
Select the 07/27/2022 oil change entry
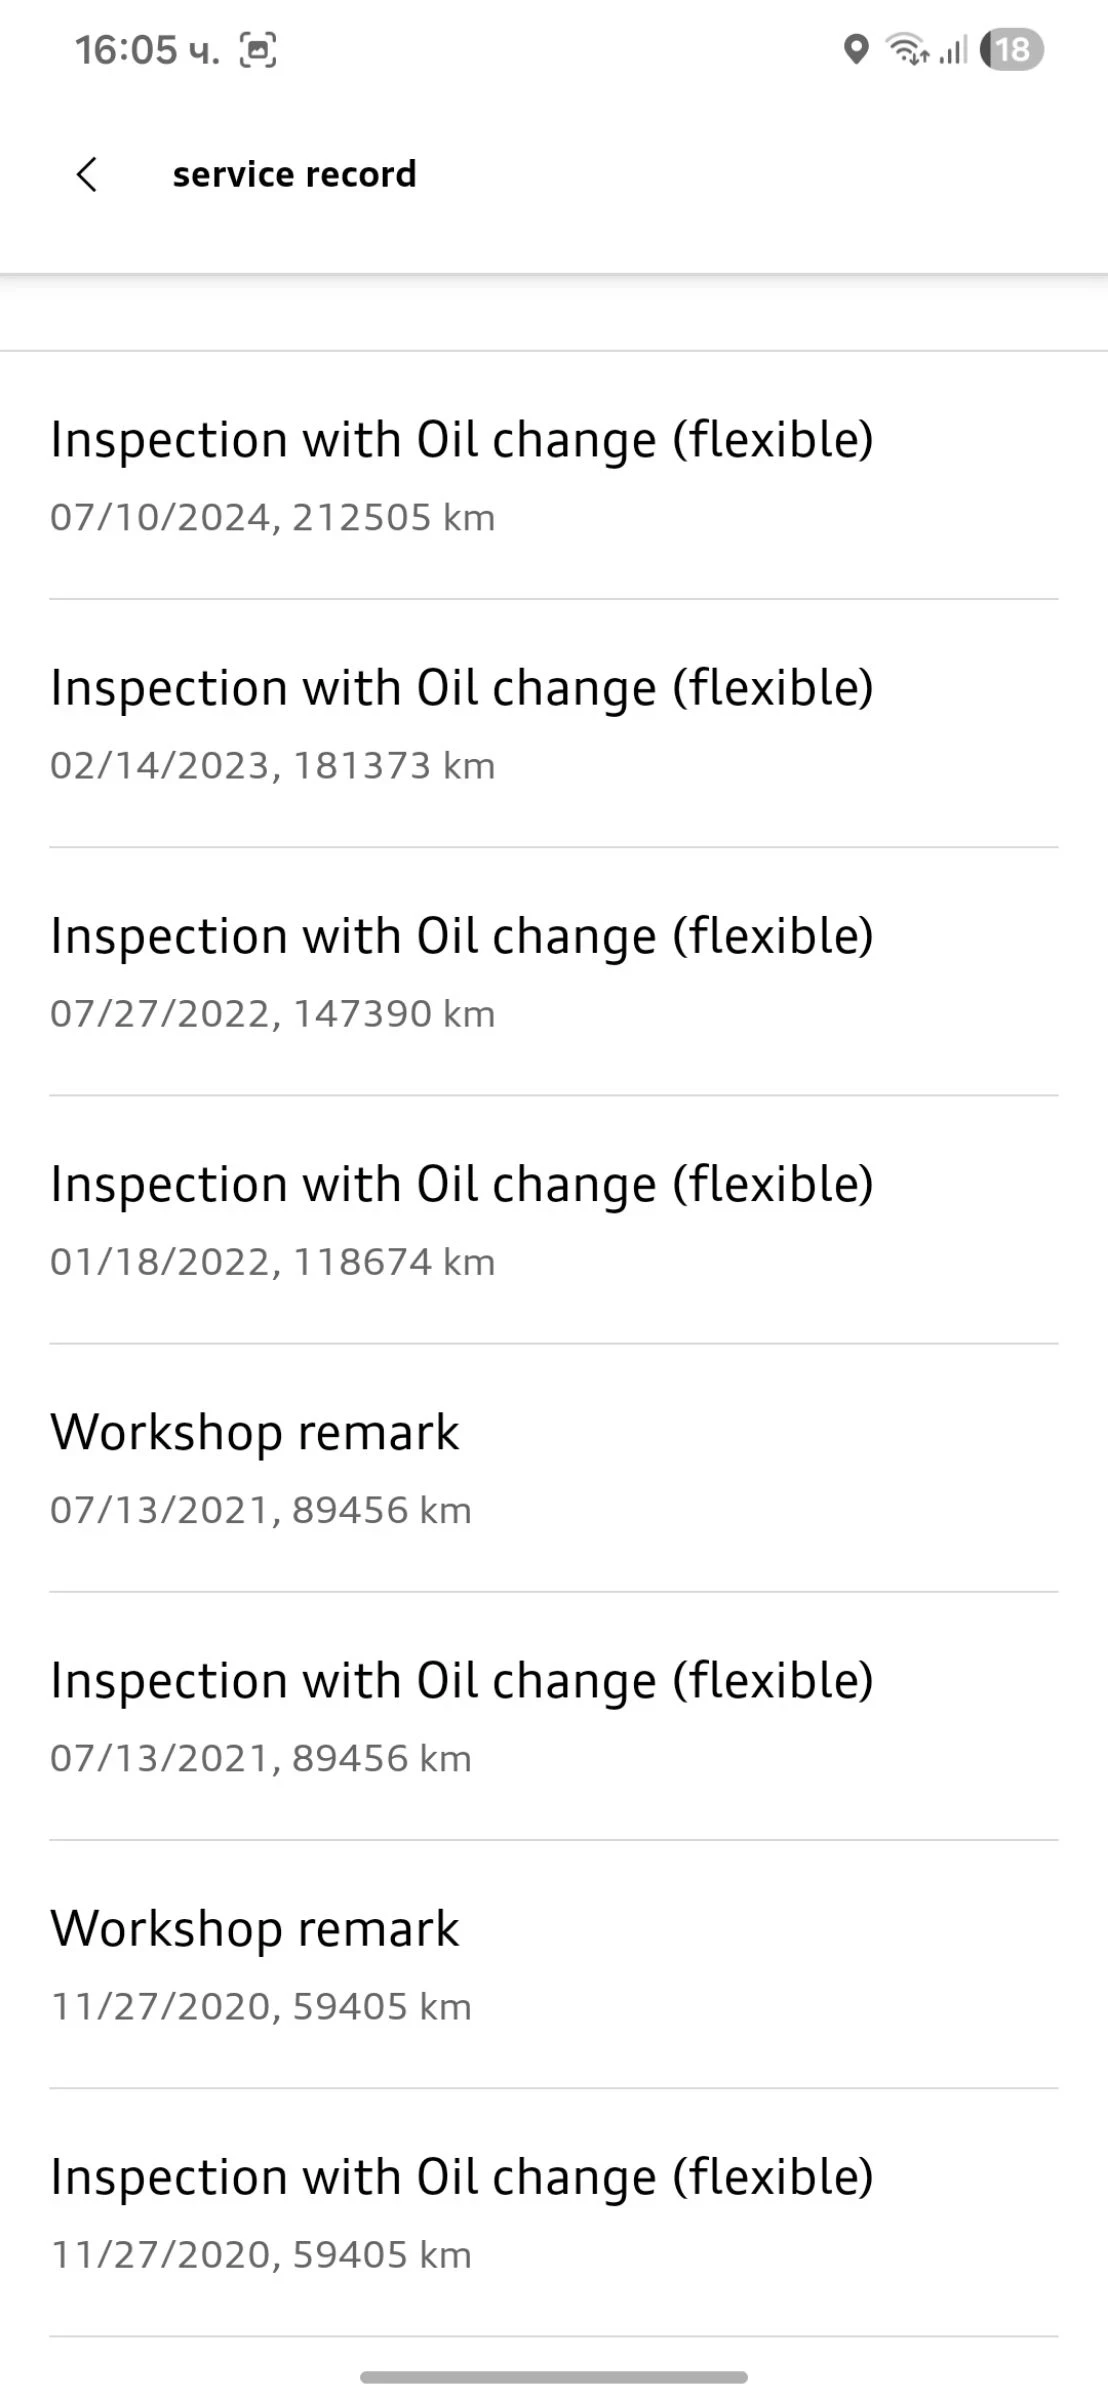coord(461,970)
